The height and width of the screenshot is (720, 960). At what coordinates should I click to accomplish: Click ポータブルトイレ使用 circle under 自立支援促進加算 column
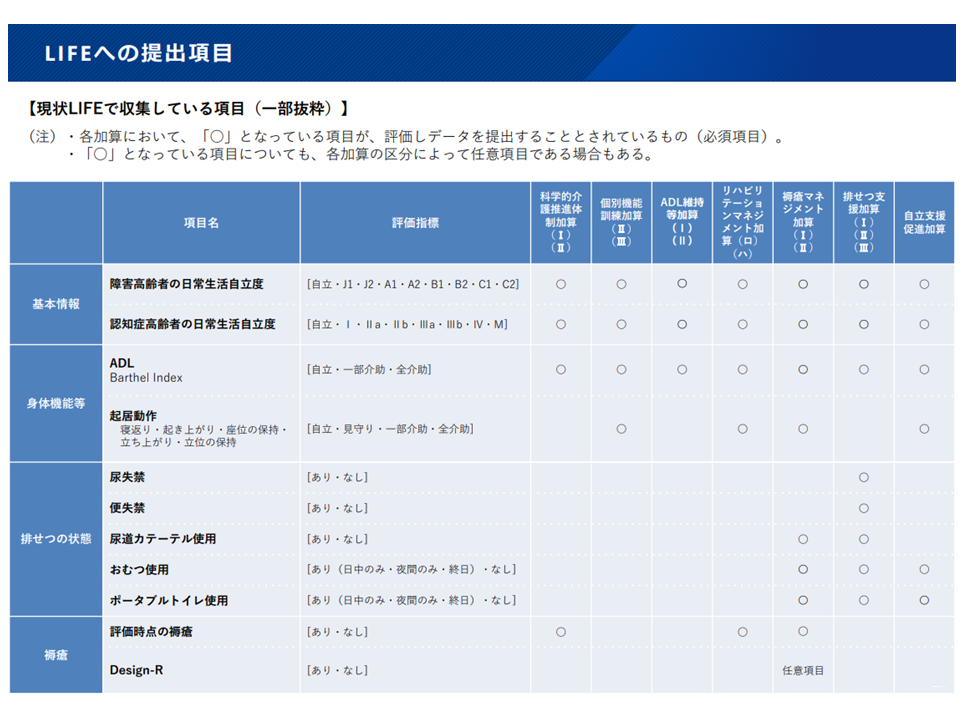coord(924,600)
